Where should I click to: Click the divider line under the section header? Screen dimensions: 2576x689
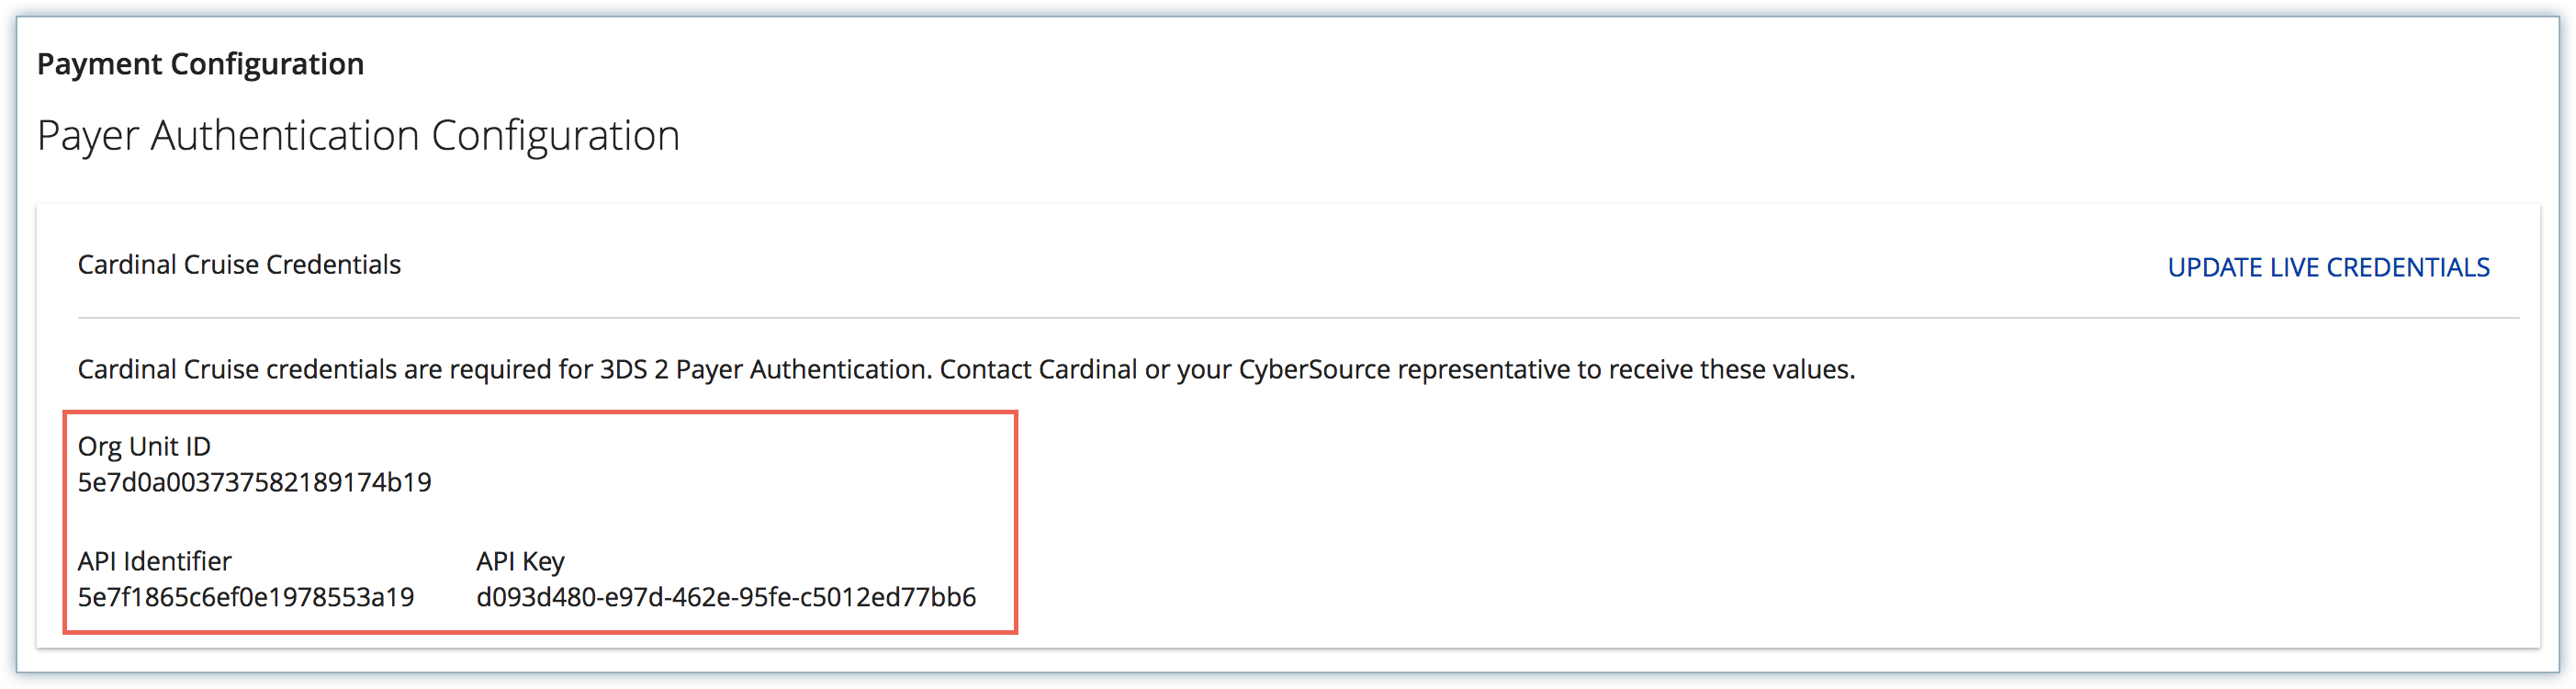pos(1298,318)
